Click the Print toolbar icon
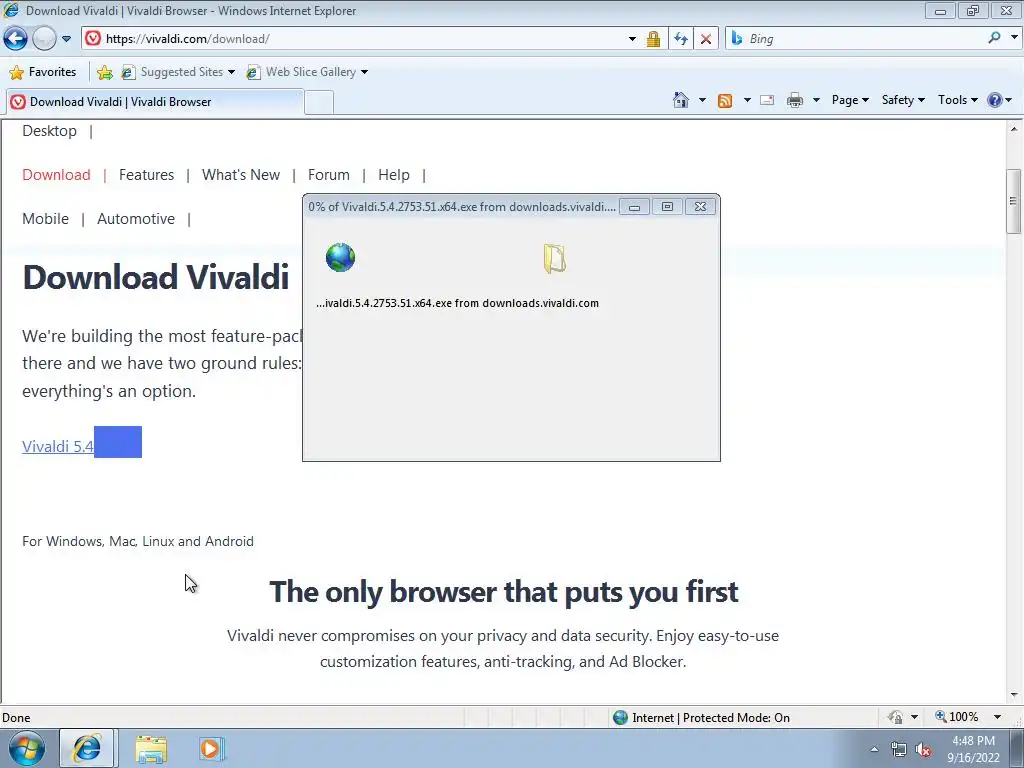Screen dimensions: 1024x768 (795, 100)
